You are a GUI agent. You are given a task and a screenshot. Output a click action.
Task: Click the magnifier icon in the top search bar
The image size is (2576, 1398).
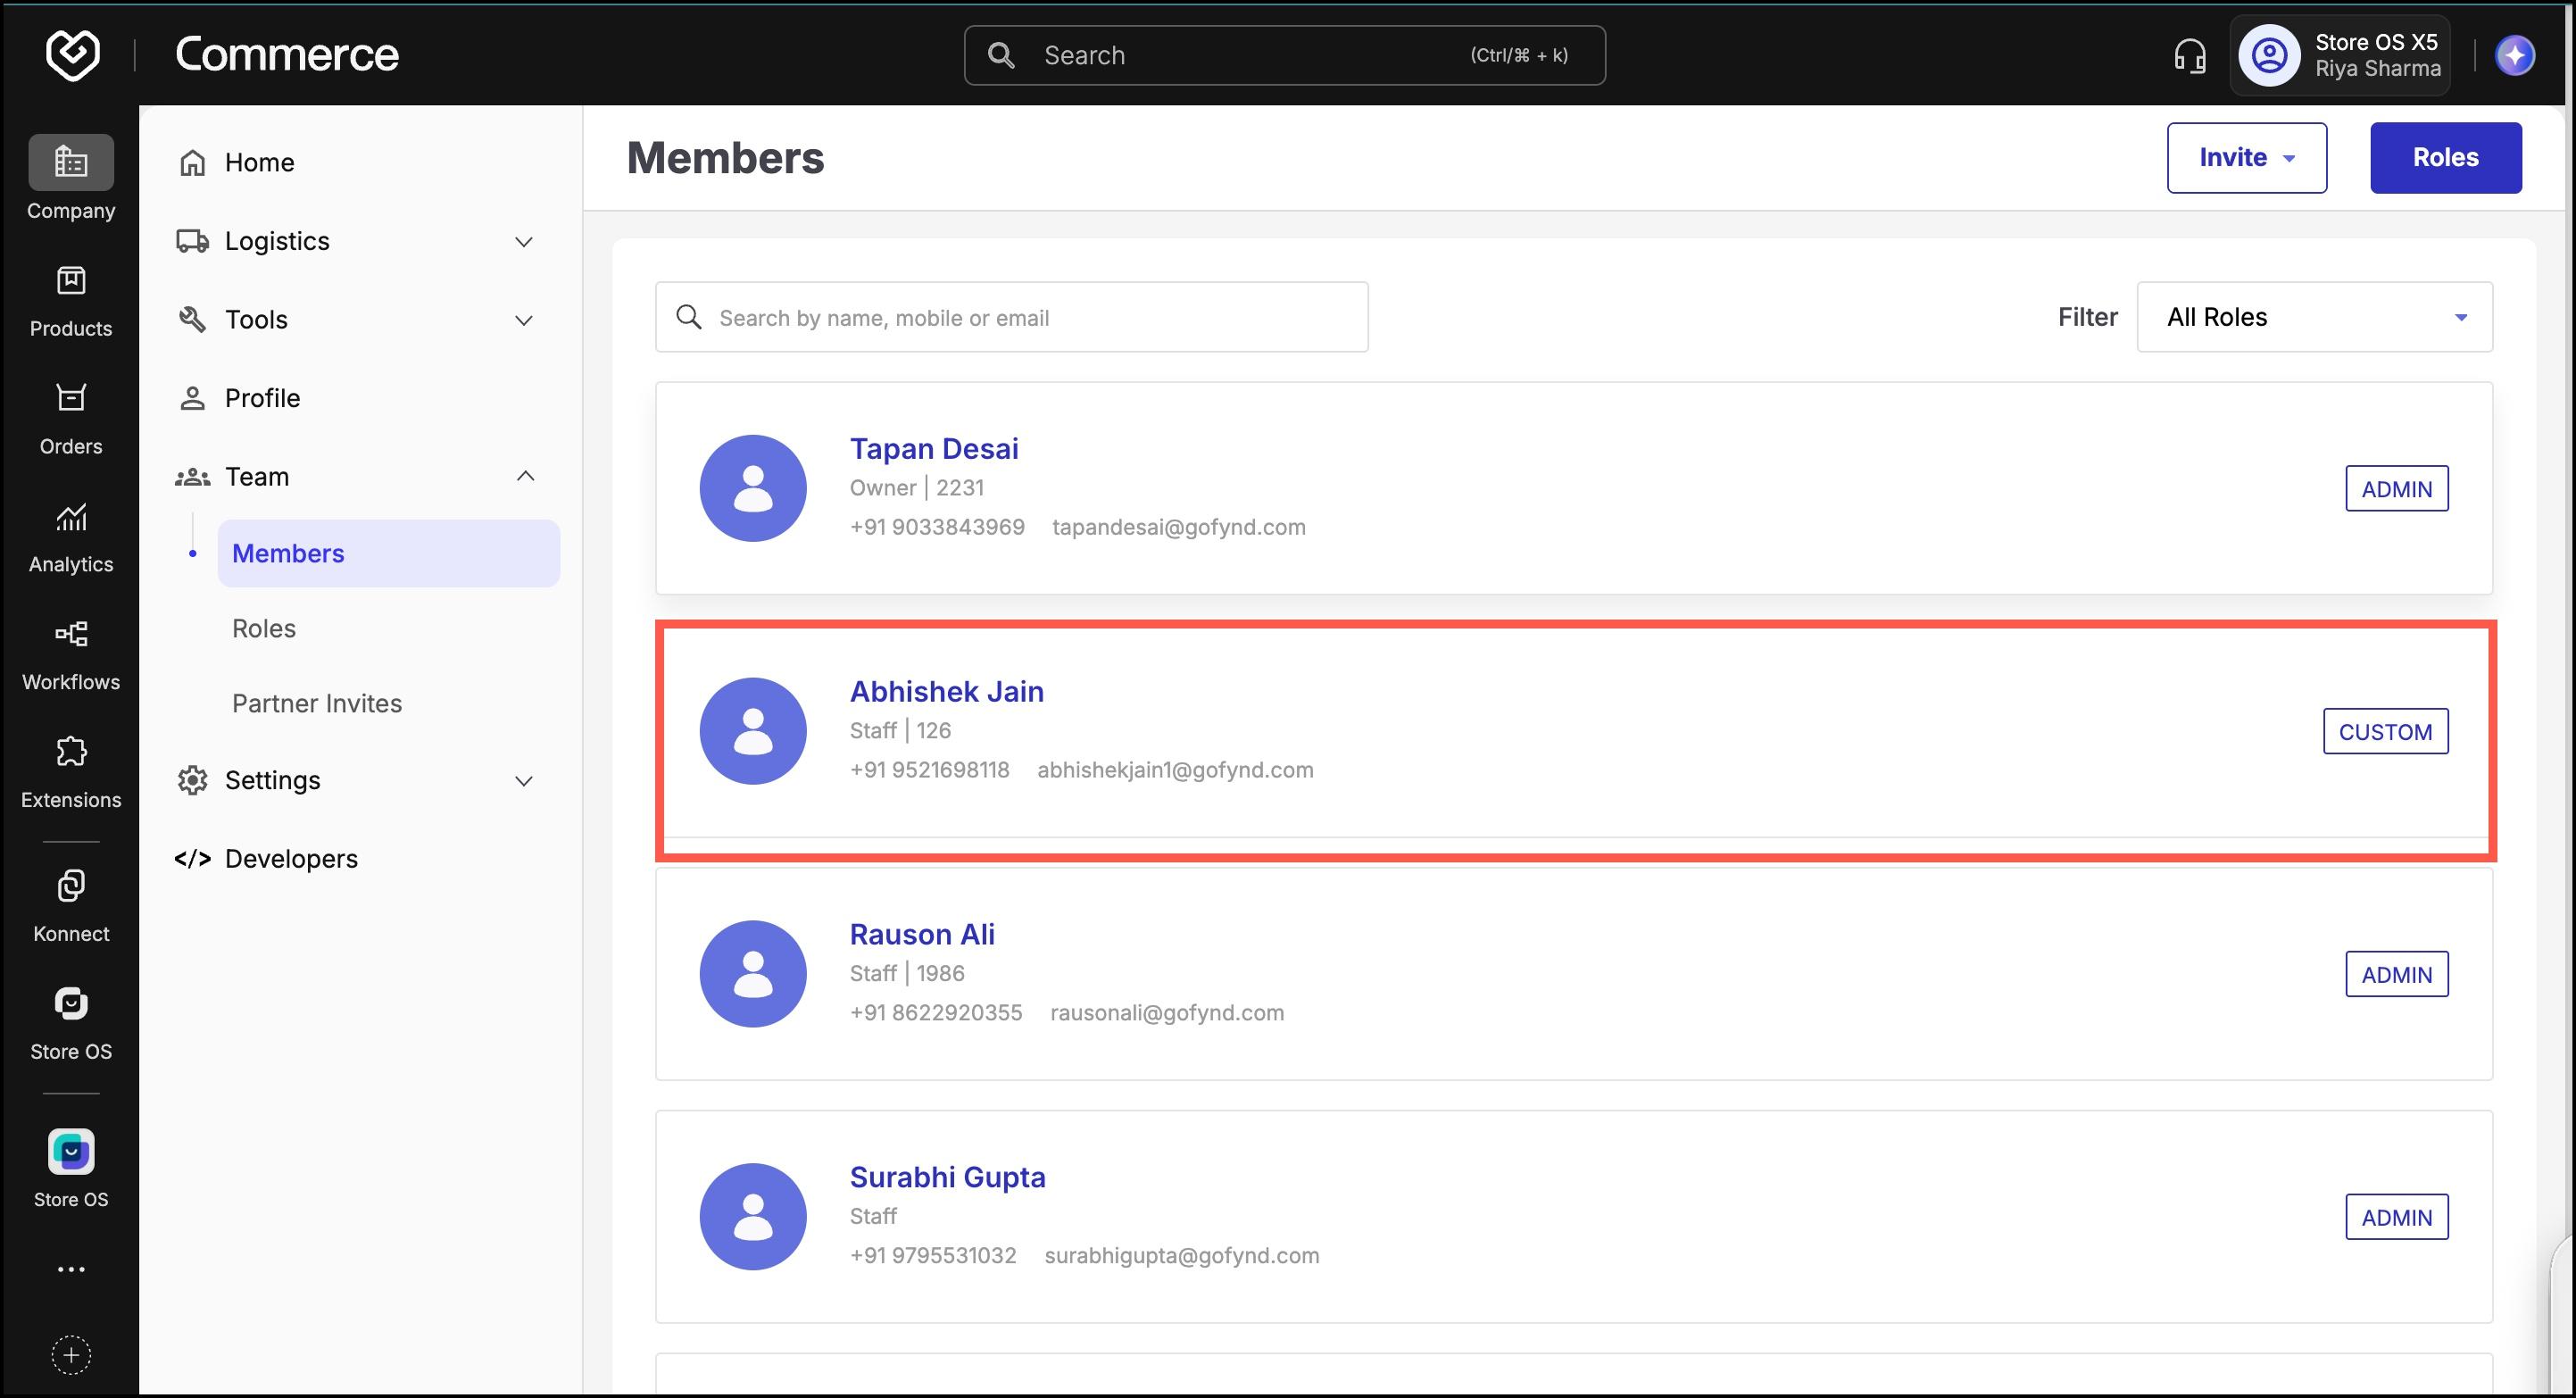coord(1001,55)
